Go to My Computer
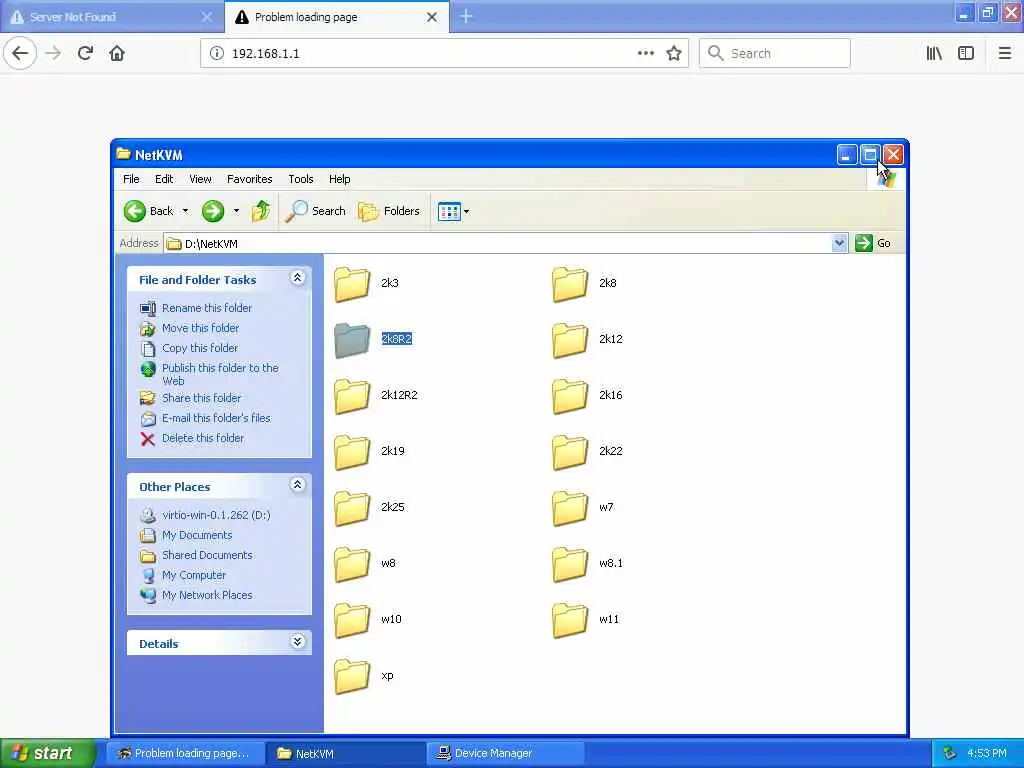 pyautogui.click(x=194, y=575)
